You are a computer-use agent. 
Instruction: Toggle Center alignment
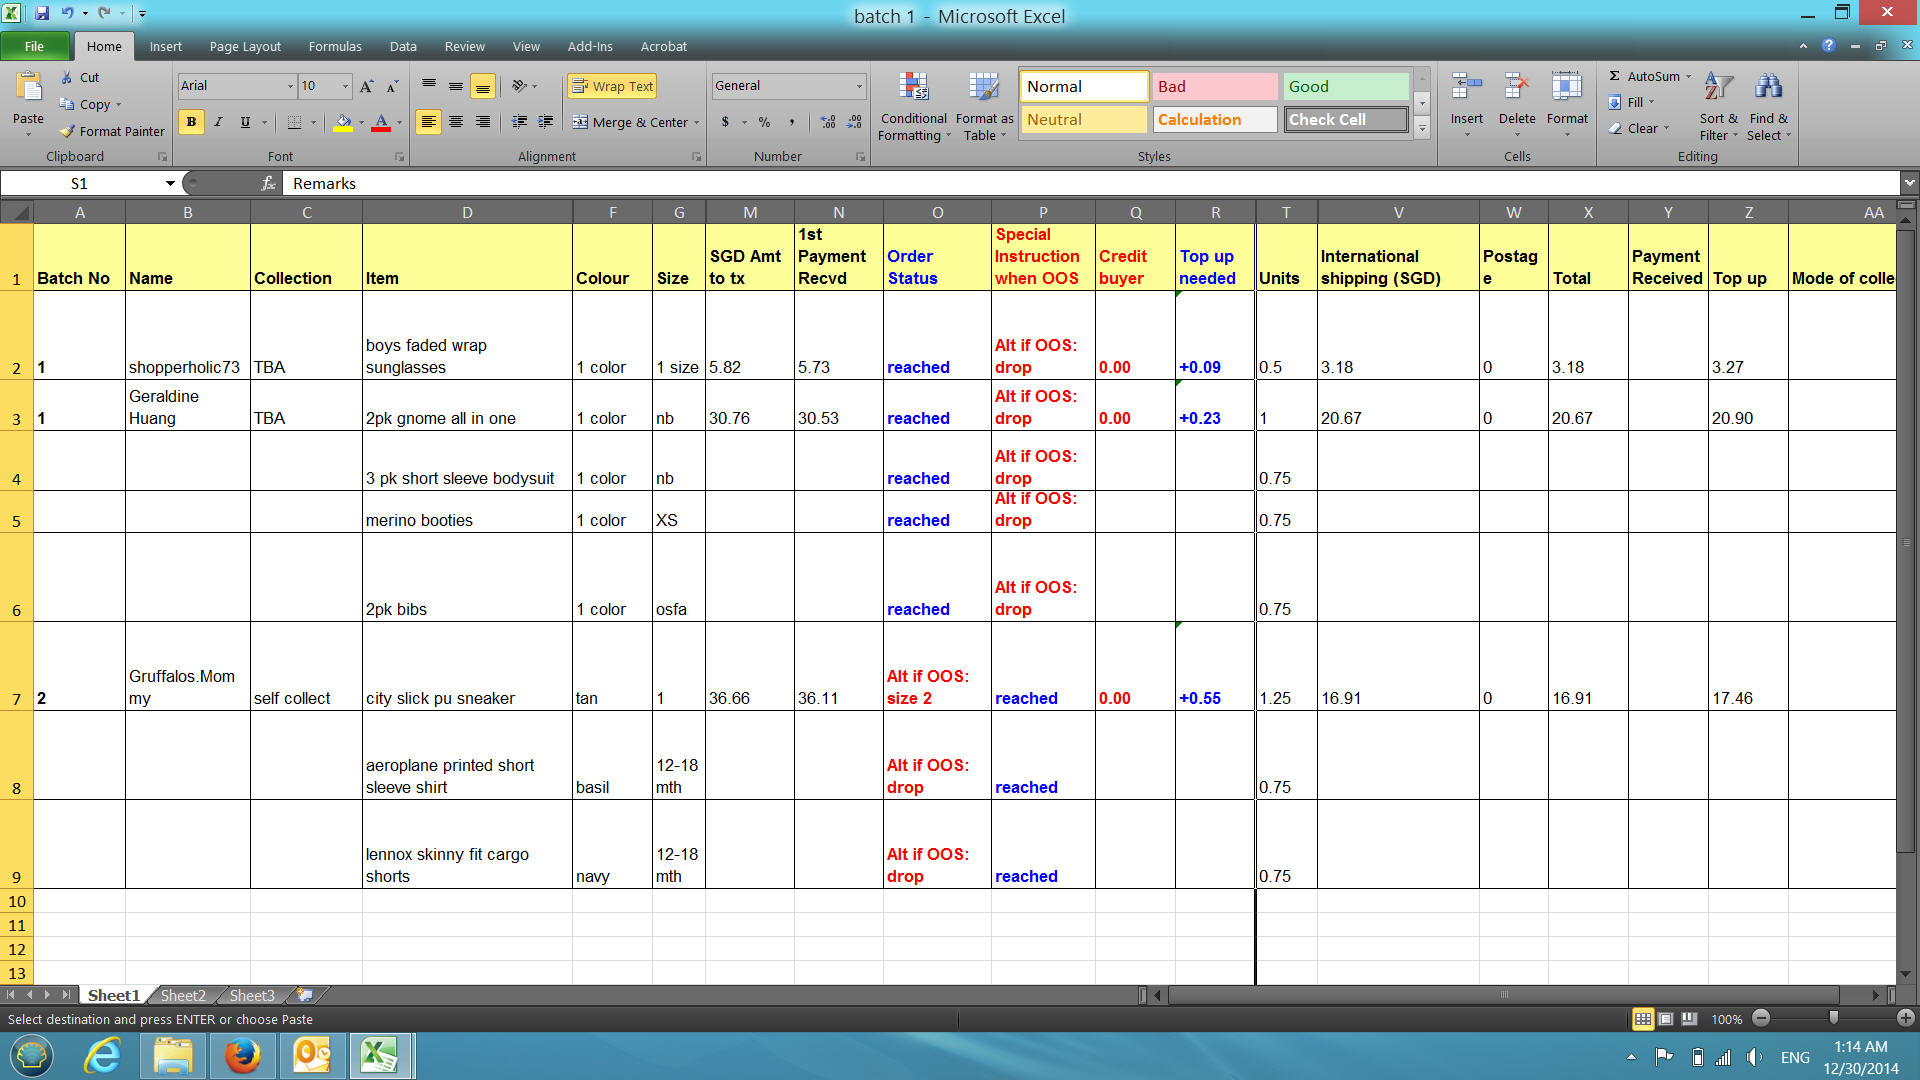tap(455, 122)
